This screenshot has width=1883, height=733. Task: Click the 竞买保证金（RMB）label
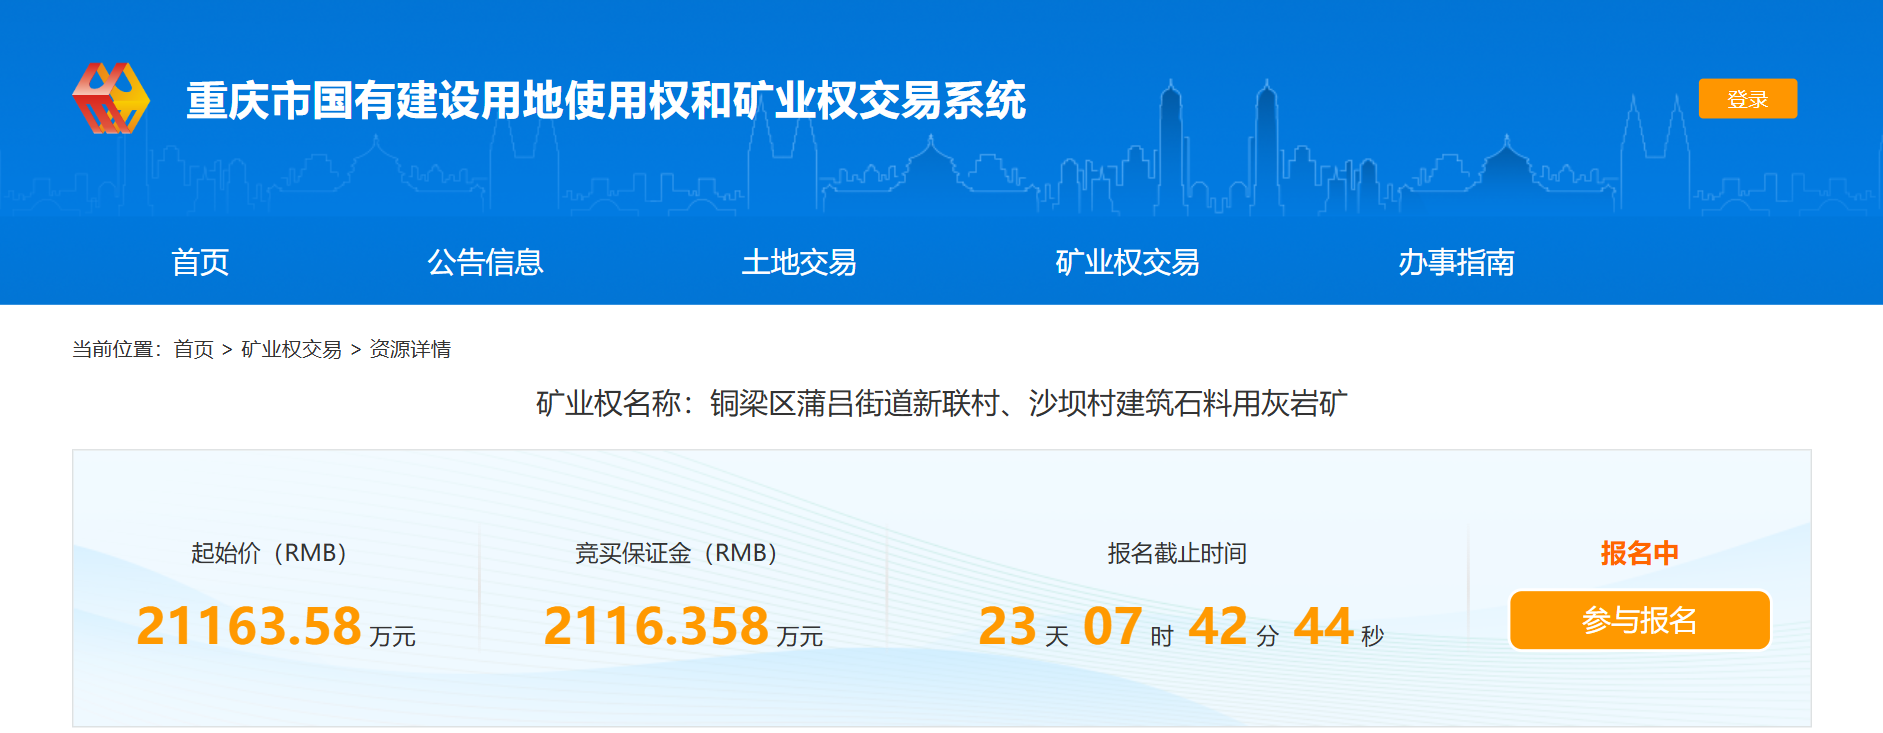coord(676,553)
